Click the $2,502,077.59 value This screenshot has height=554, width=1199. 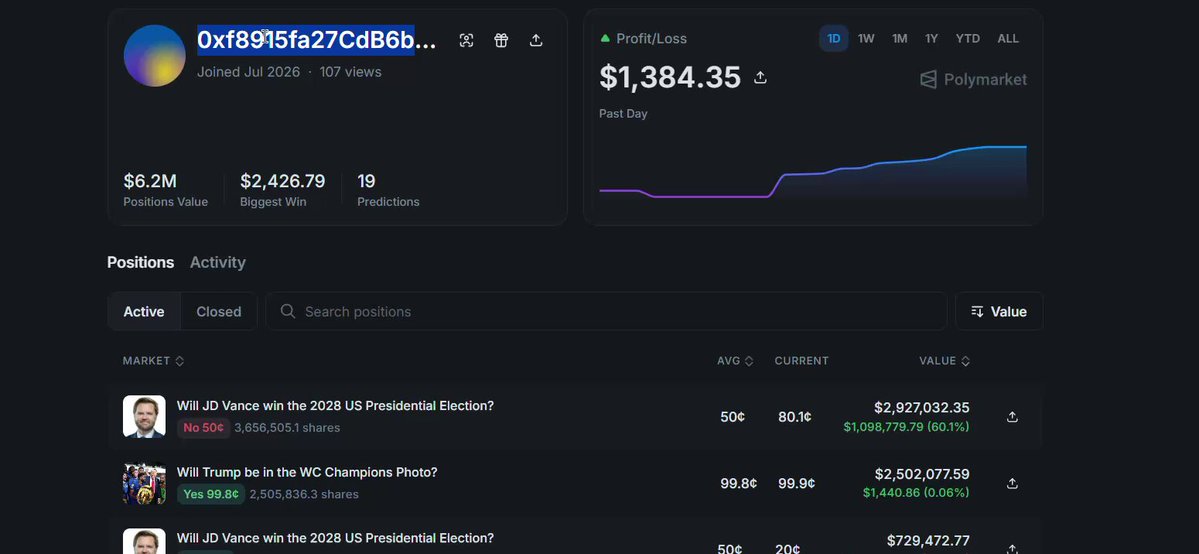point(922,474)
